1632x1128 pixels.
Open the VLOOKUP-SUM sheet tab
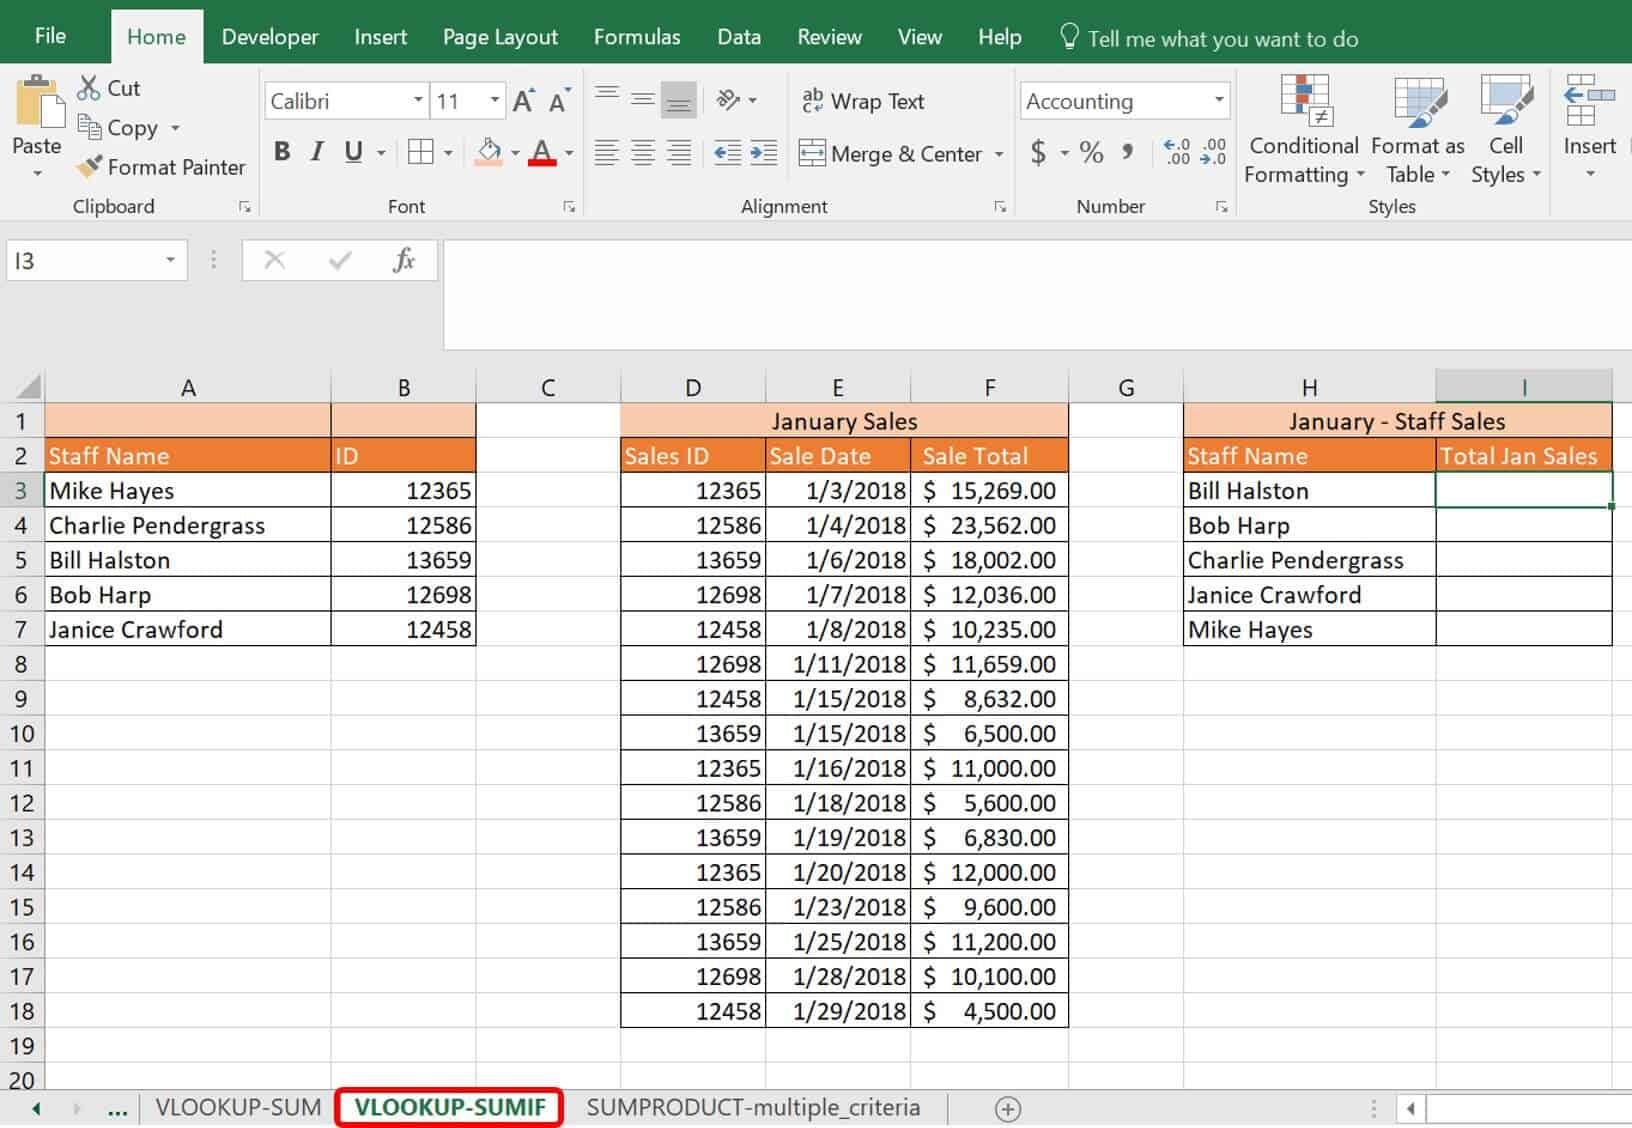[x=236, y=1107]
